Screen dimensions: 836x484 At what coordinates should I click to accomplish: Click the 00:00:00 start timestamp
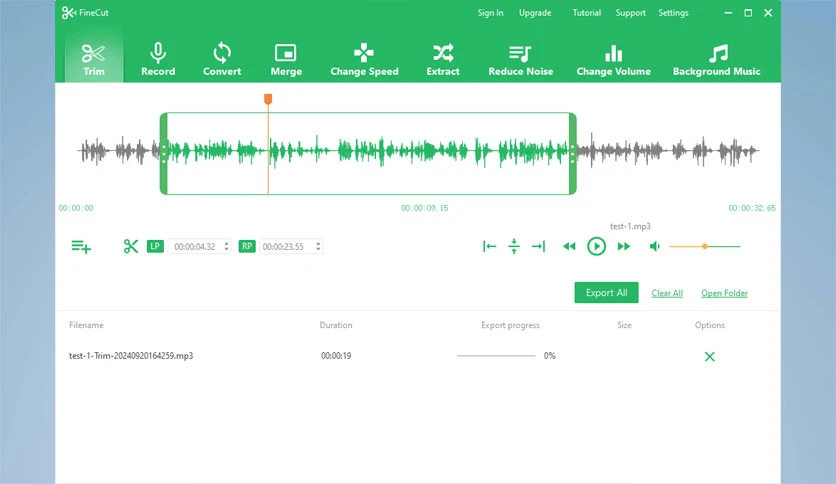tap(76, 208)
